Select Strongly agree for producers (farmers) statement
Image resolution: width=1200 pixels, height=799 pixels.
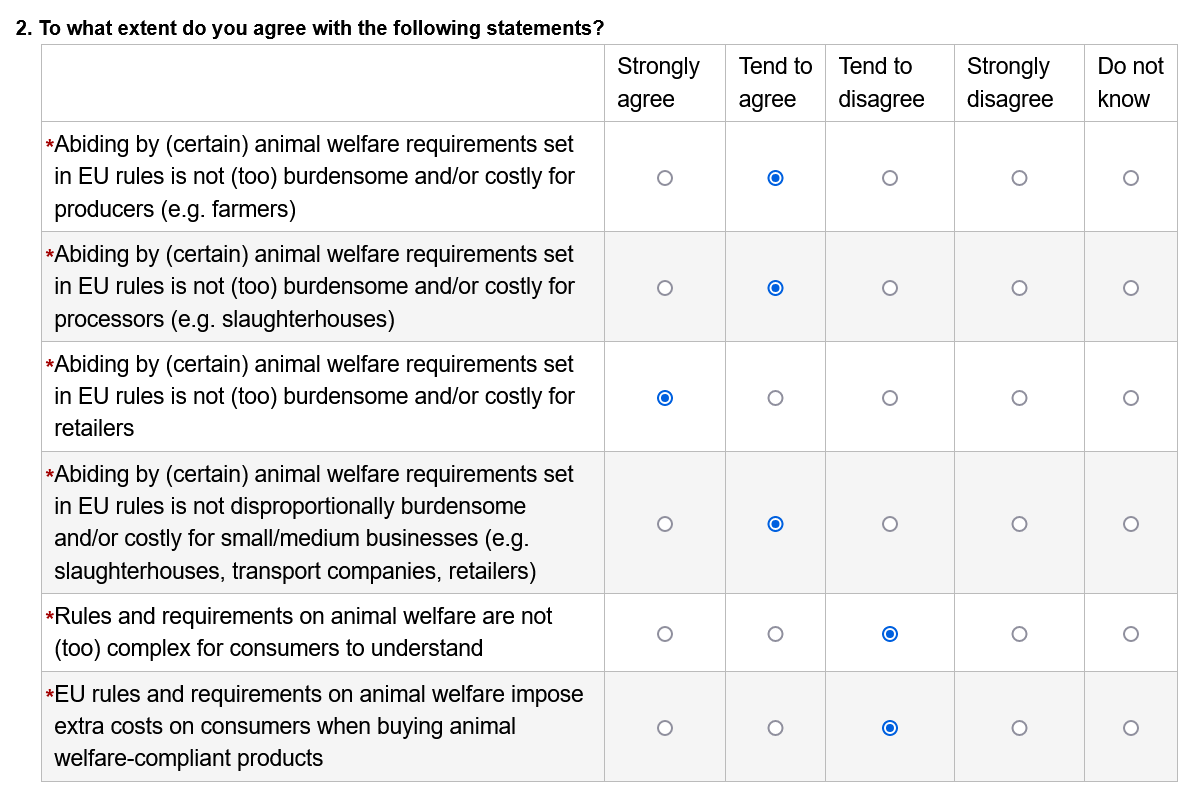[x=665, y=178]
